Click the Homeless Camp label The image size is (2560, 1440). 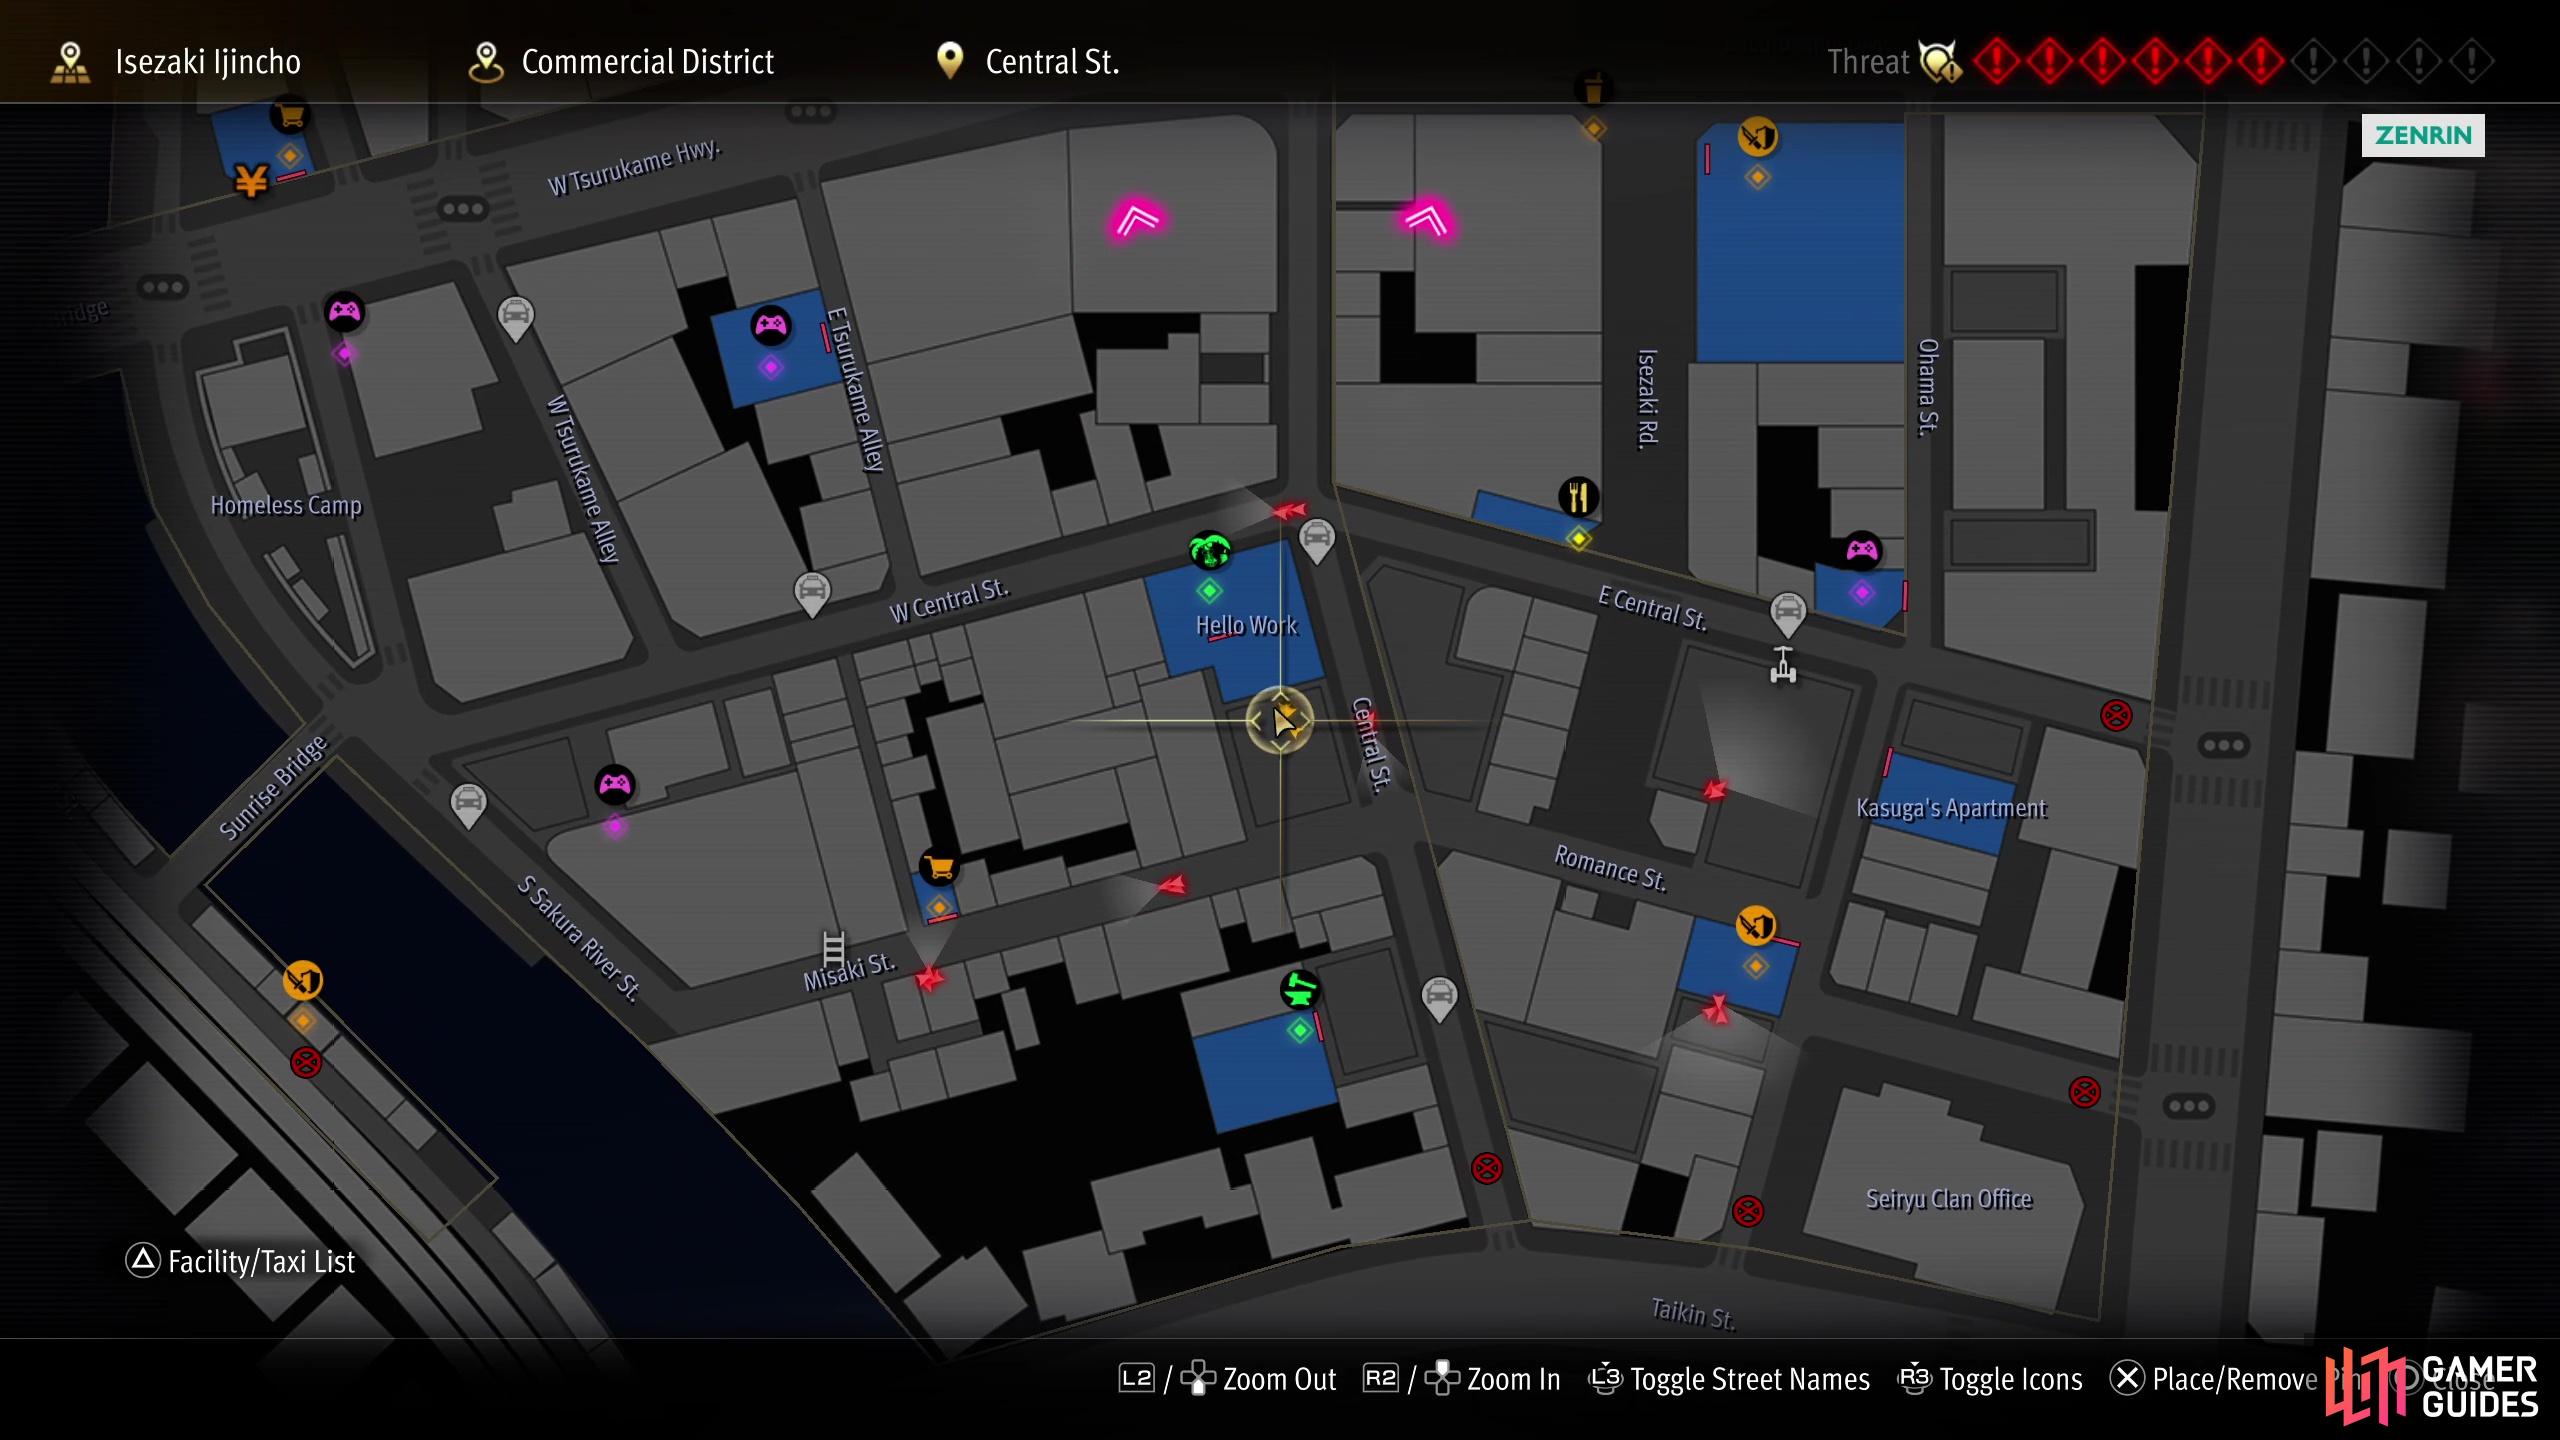(x=286, y=505)
